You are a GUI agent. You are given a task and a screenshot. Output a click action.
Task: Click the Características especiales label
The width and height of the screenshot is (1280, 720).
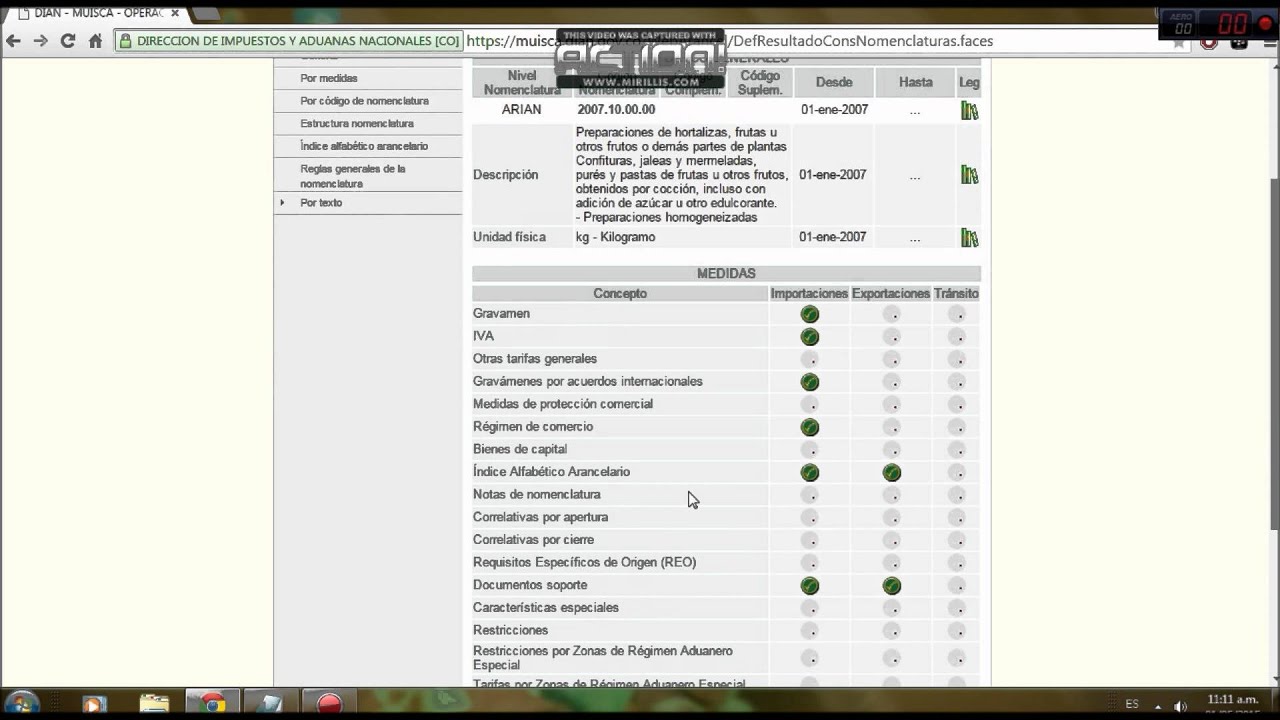point(546,608)
